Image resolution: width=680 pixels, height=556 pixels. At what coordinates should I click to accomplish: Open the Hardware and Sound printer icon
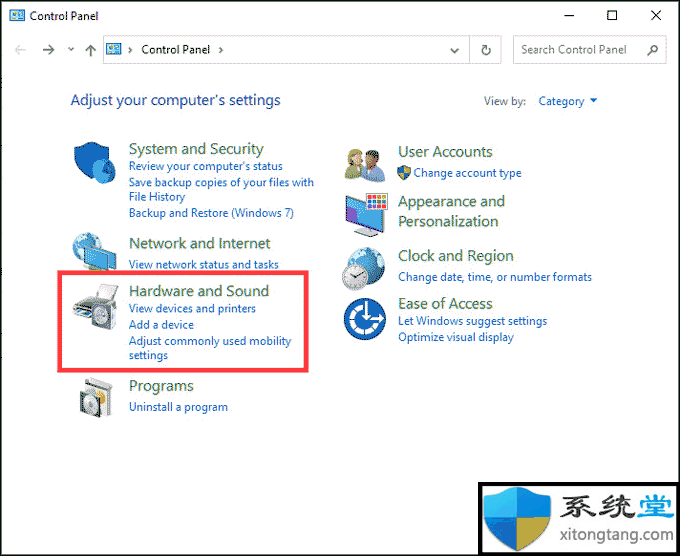click(x=96, y=307)
